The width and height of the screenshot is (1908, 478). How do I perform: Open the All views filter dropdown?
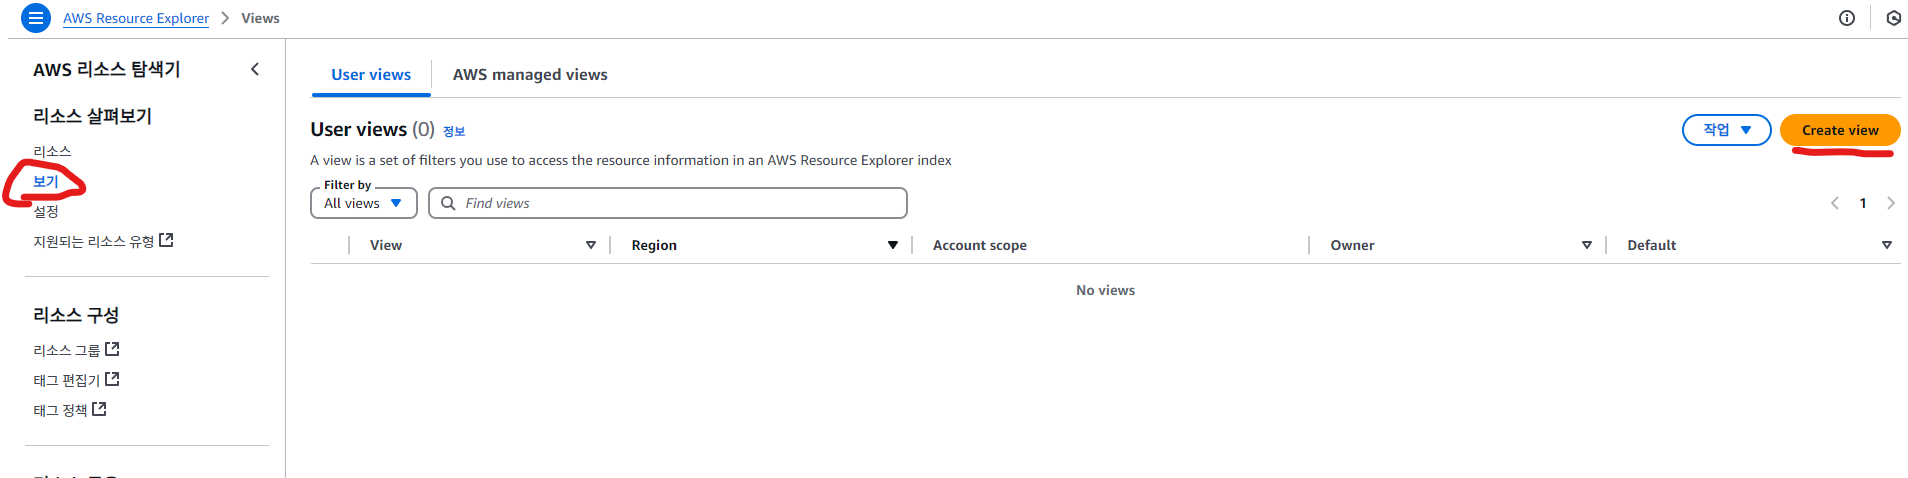(x=364, y=203)
